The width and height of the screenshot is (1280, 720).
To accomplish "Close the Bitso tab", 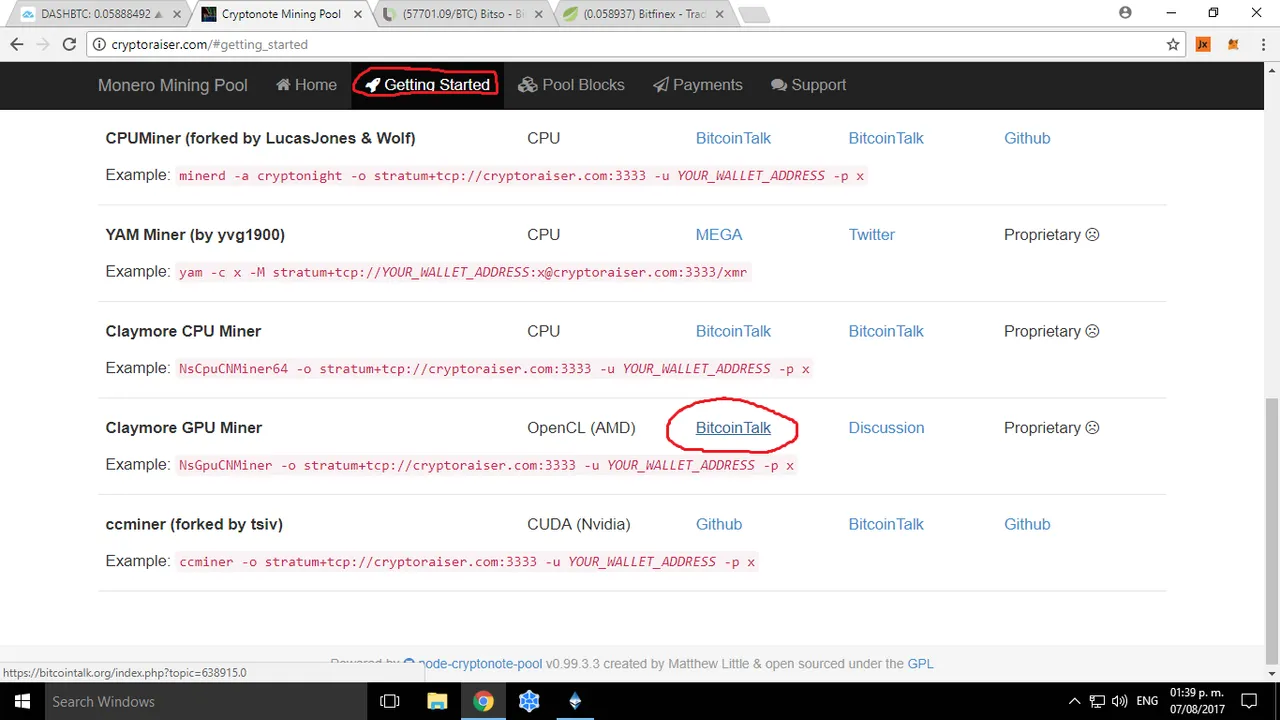I will click(540, 14).
